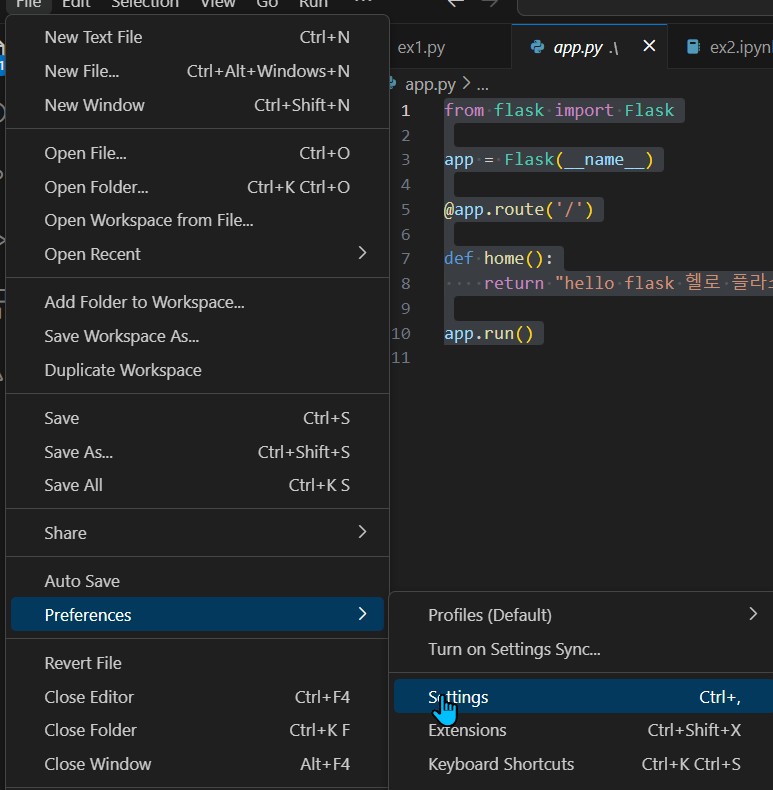This screenshot has width=773, height=790.
Task: Click the return "hello flask" line
Action: (628, 283)
